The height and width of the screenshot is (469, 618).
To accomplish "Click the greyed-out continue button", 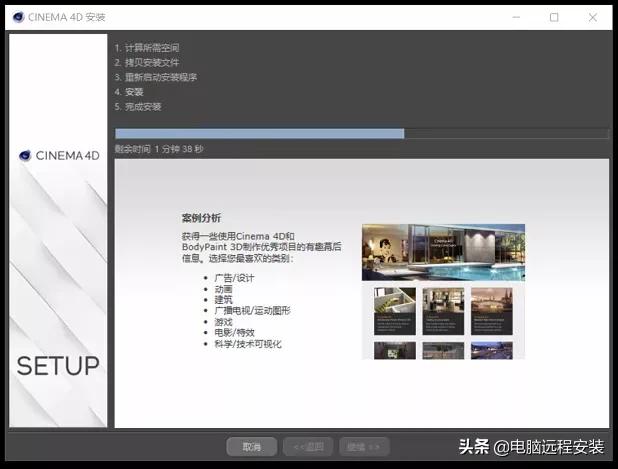I will [364, 447].
